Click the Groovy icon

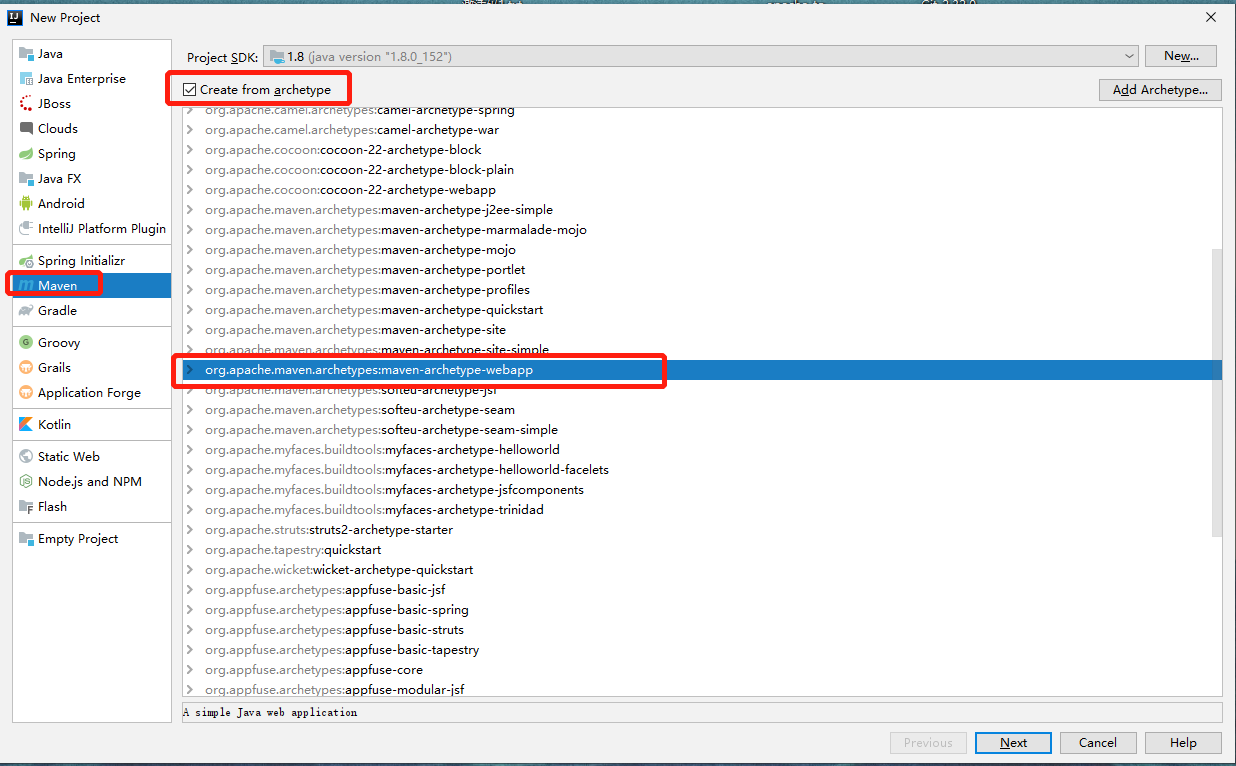click(x=26, y=343)
